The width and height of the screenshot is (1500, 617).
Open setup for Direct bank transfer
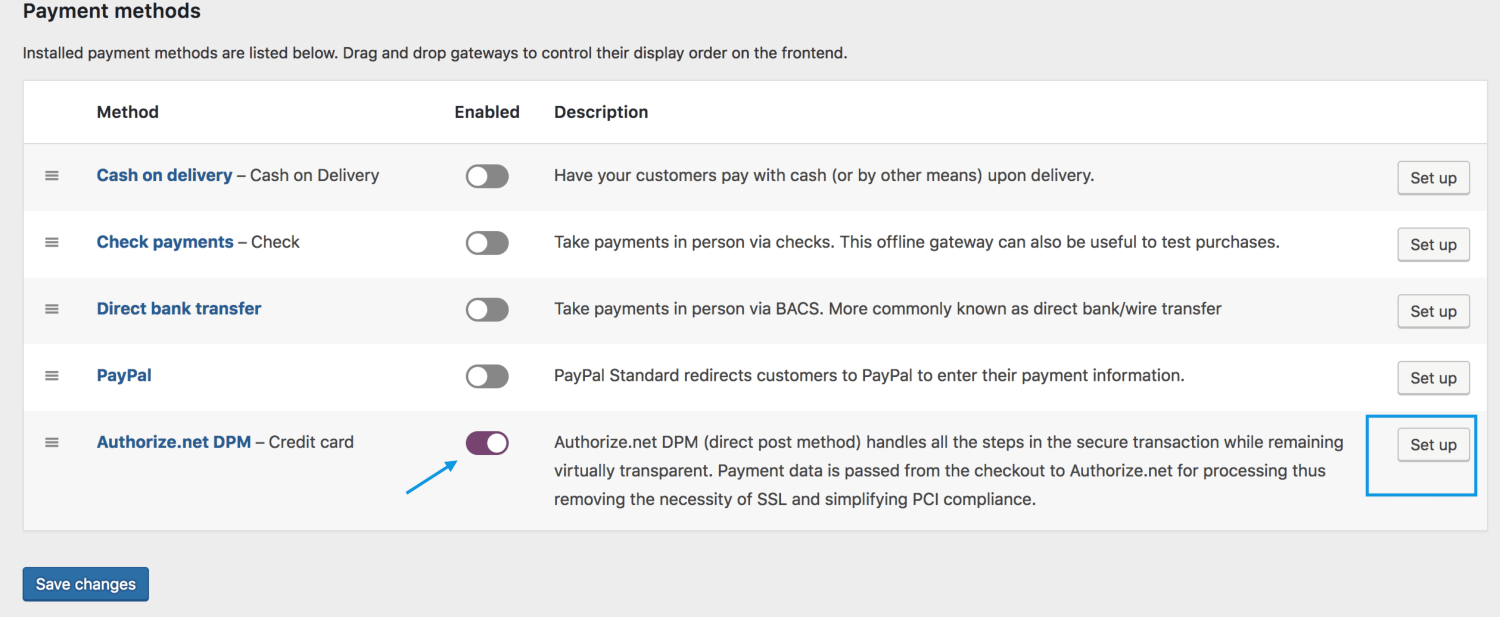[1433, 310]
